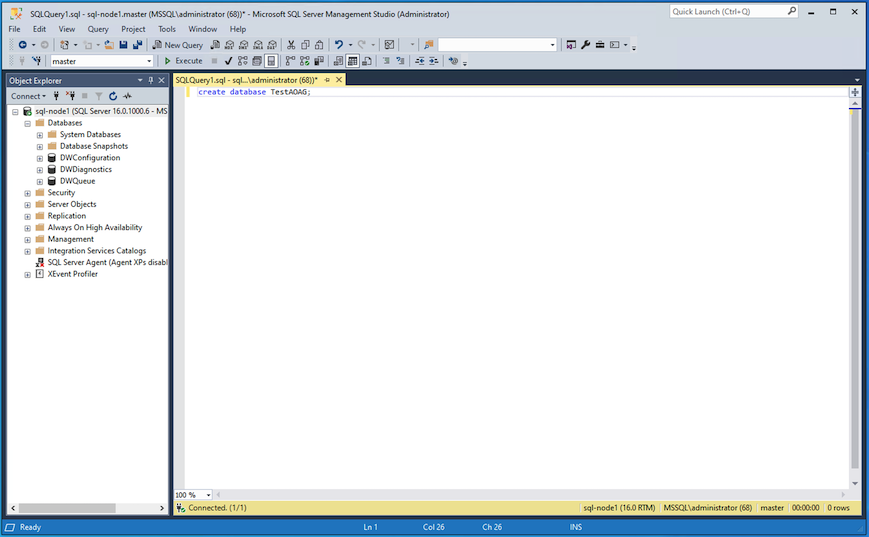Click the Undo arrow icon
Viewport: 869px width, 537px height.
click(339, 45)
